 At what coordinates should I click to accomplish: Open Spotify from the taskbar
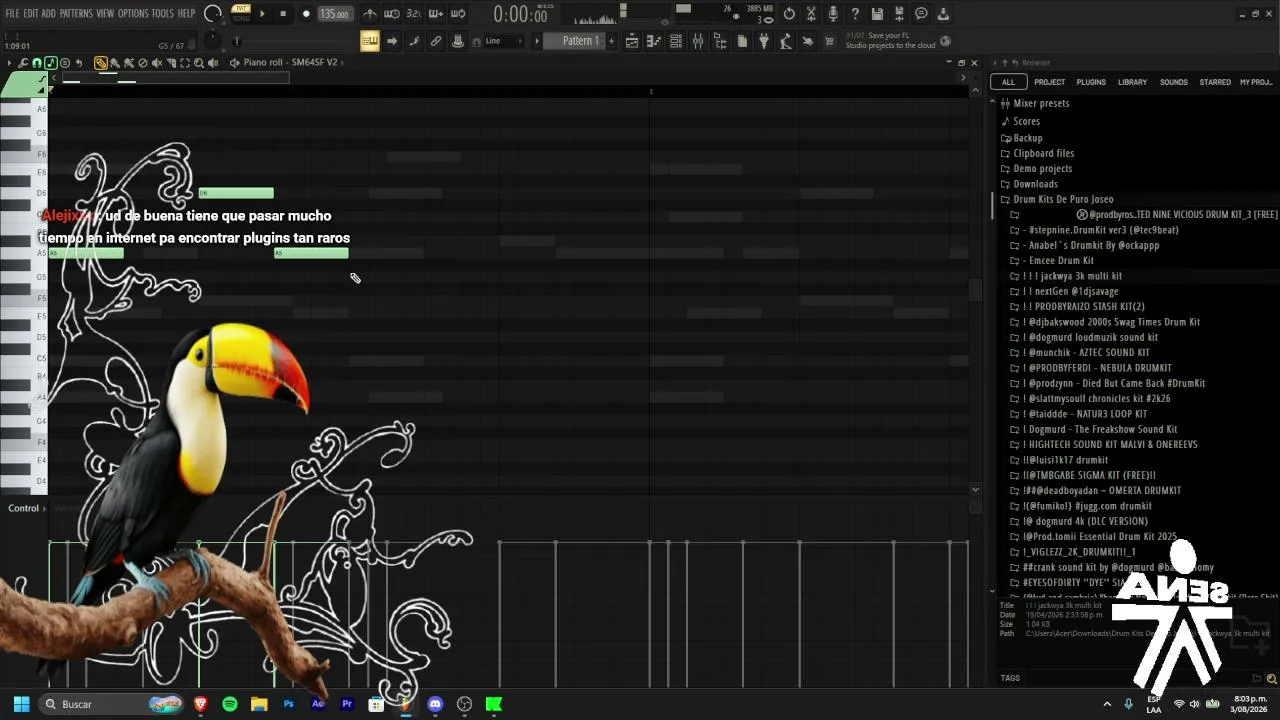230,704
